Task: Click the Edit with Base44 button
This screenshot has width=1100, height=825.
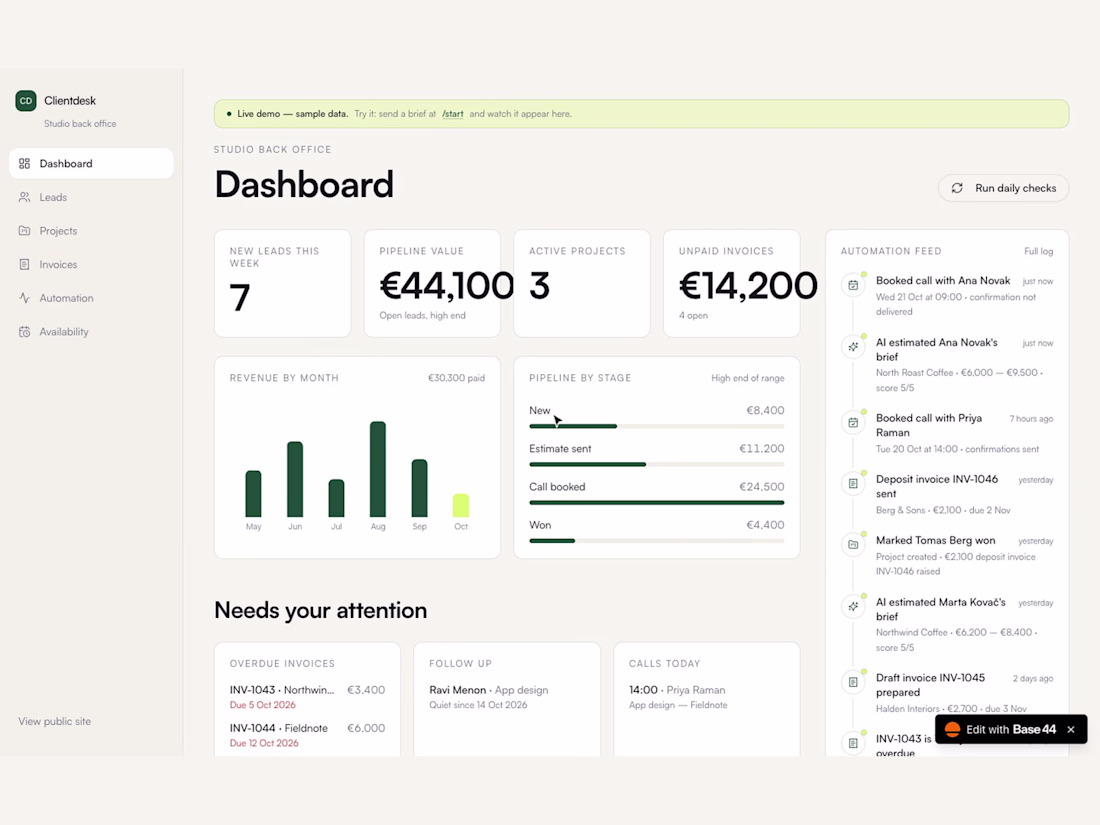Action: pyautogui.click(x=1000, y=730)
